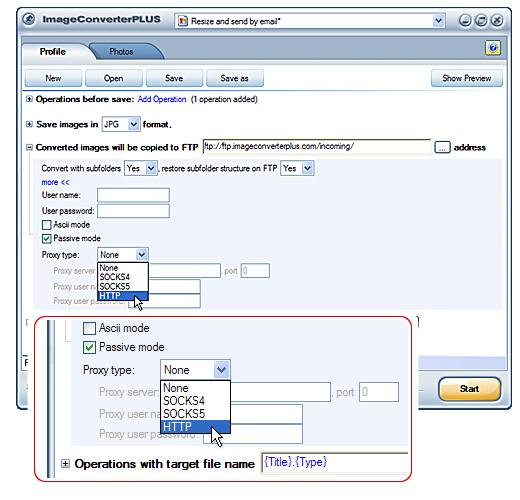Image resolution: width=520 pixels, height=500 pixels.
Task: Click the yellow Start button
Action: (470, 389)
